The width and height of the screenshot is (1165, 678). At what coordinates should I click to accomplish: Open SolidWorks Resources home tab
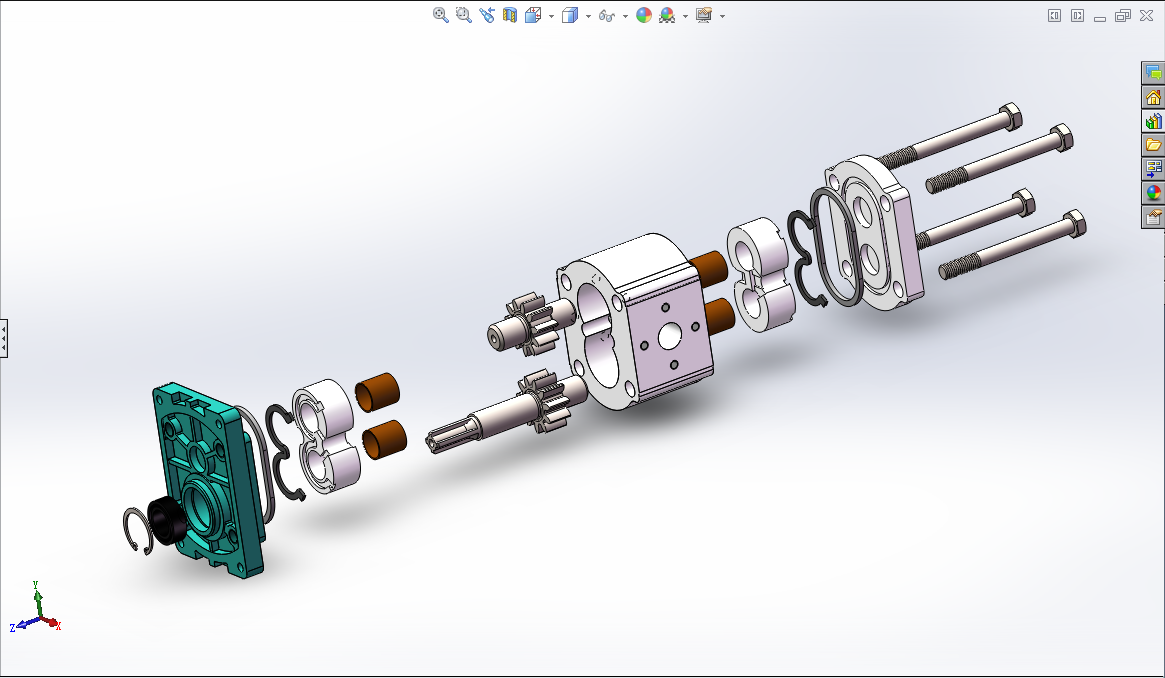1154,97
